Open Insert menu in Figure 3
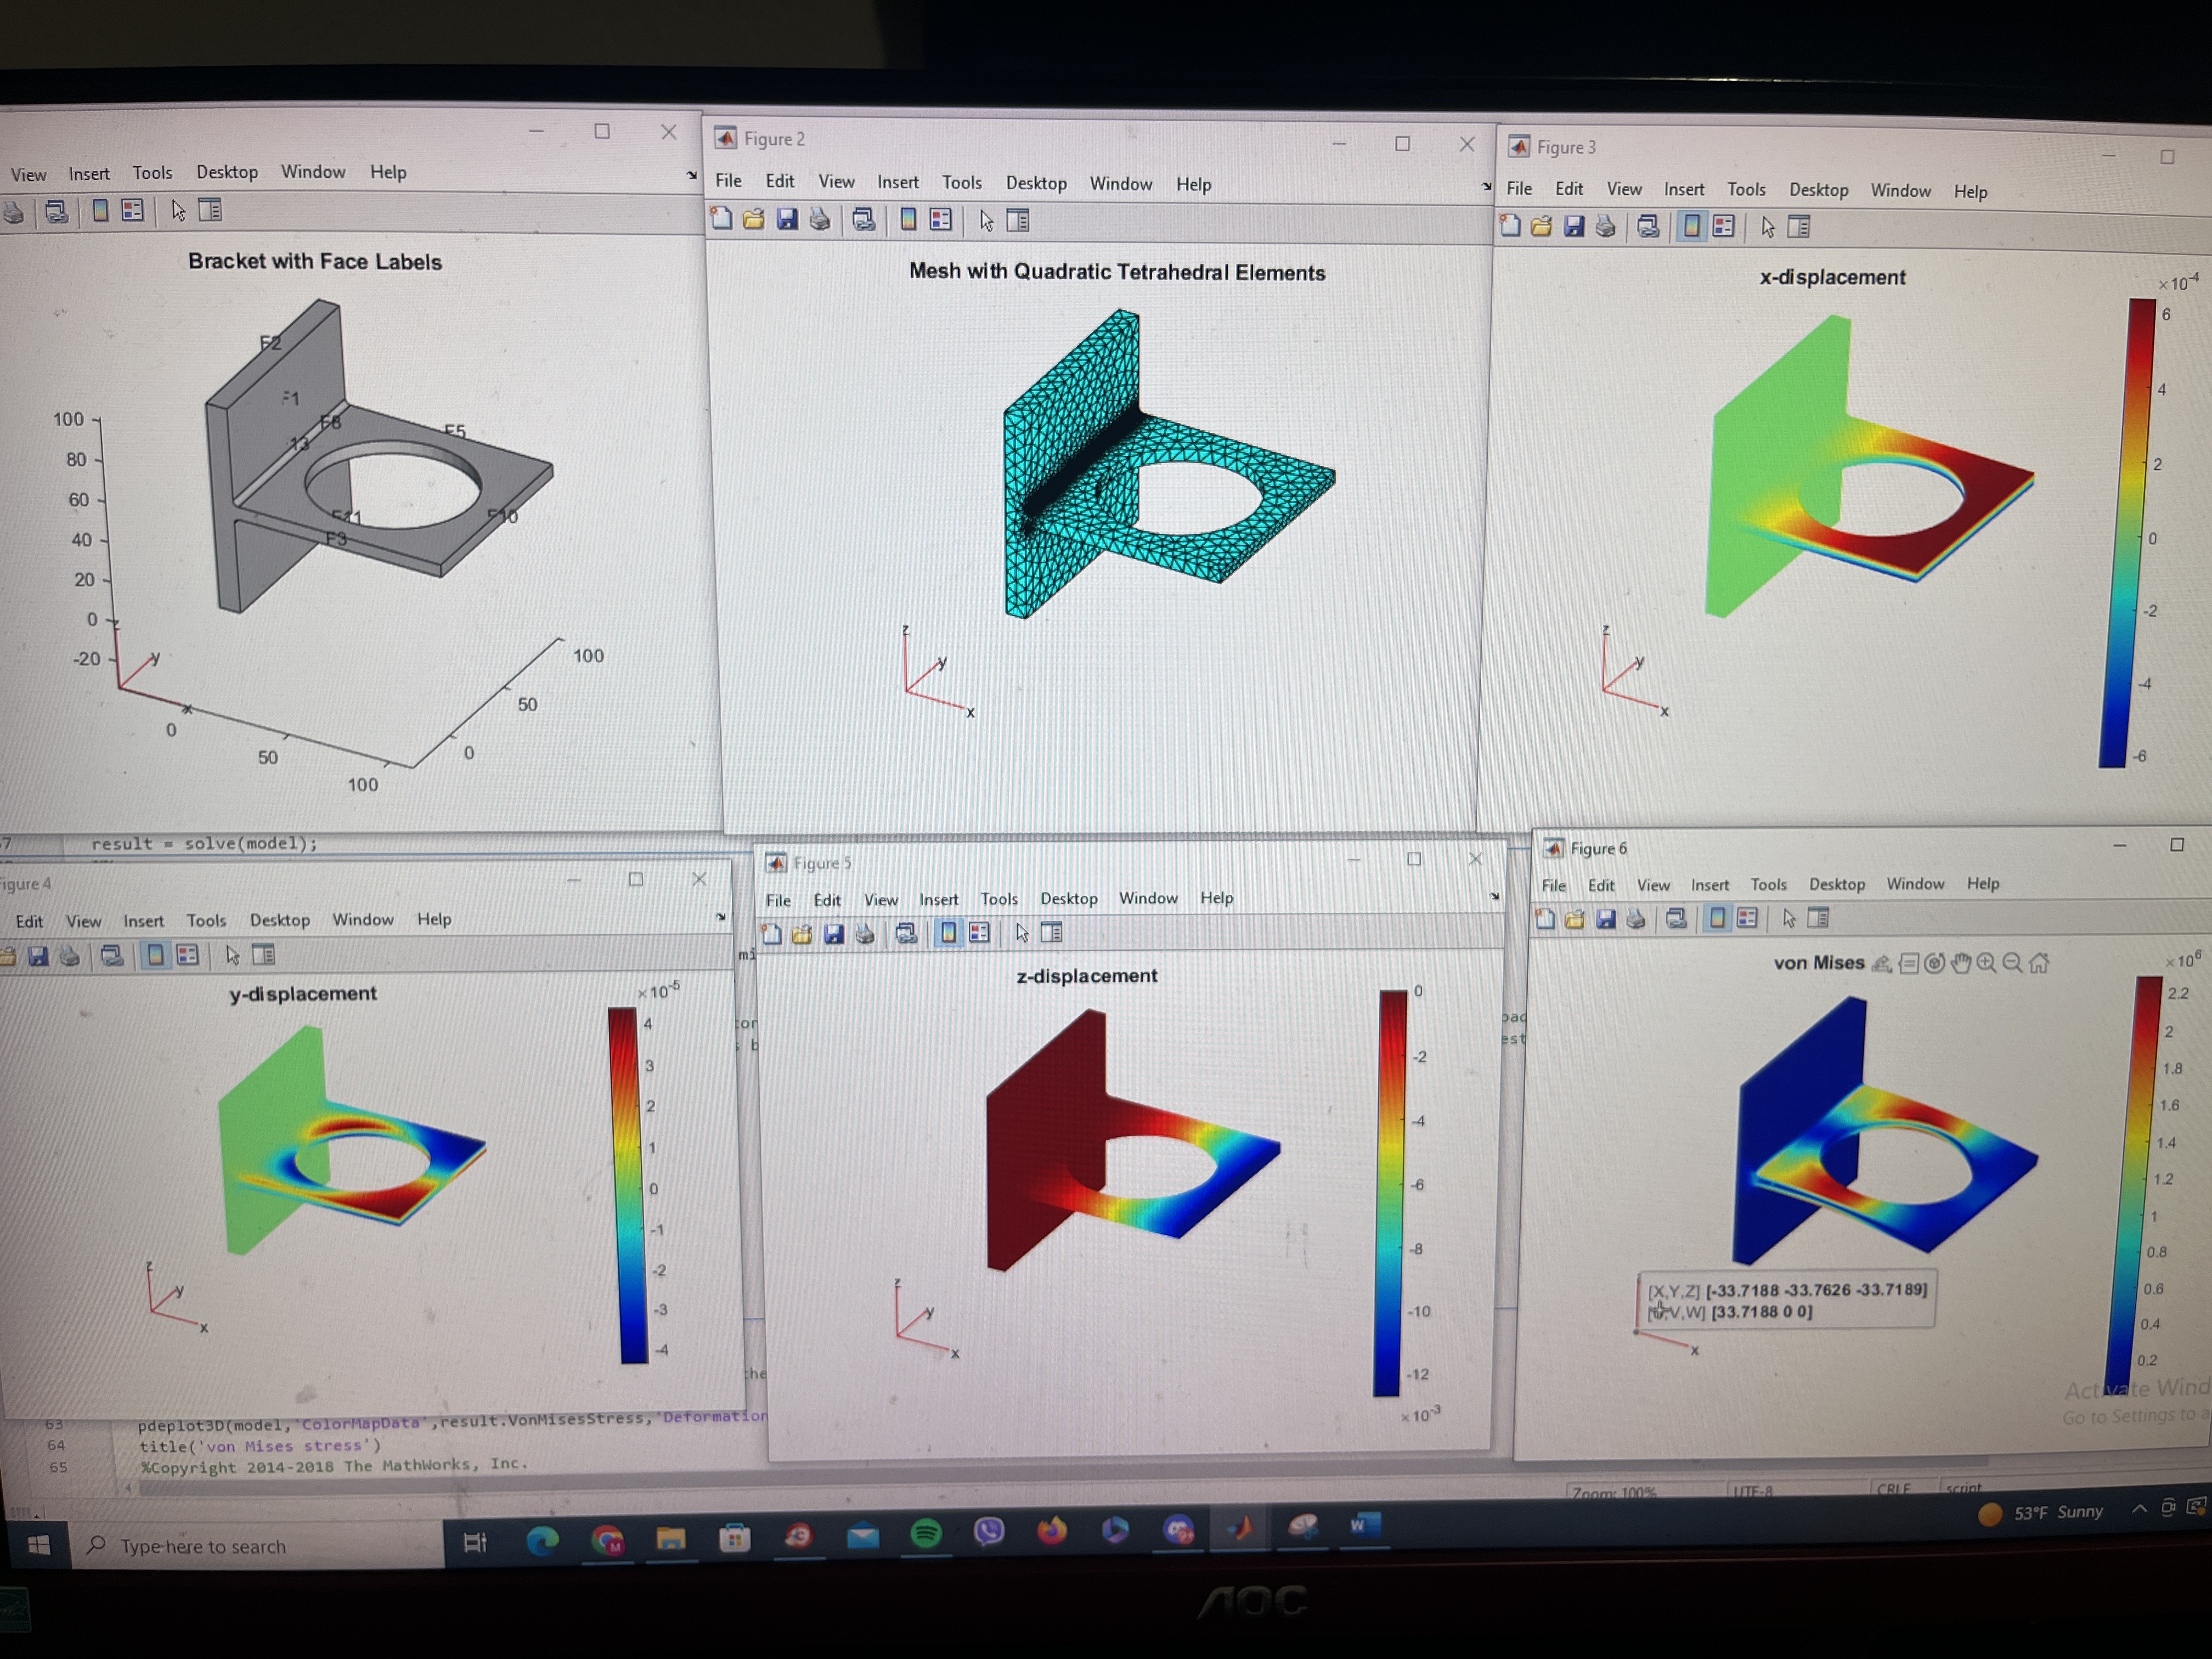Screen dimensions: 2212x1659 [x=1683, y=189]
